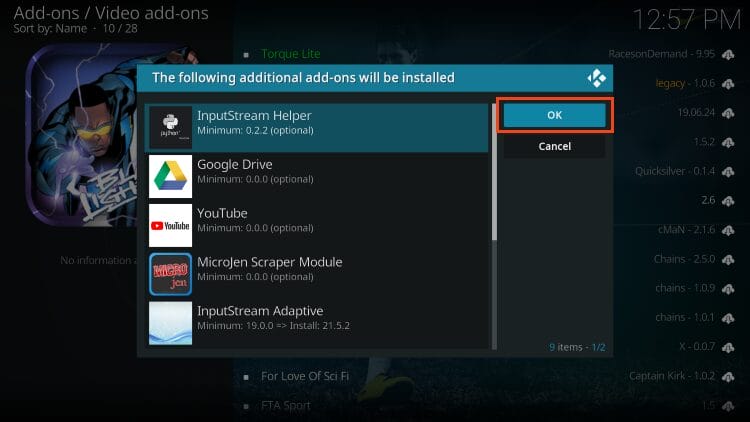The height and width of the screenshot is (422, 750).
Task: Click the cloud icon beside chains 1.0.1
Action: point(728,318)
